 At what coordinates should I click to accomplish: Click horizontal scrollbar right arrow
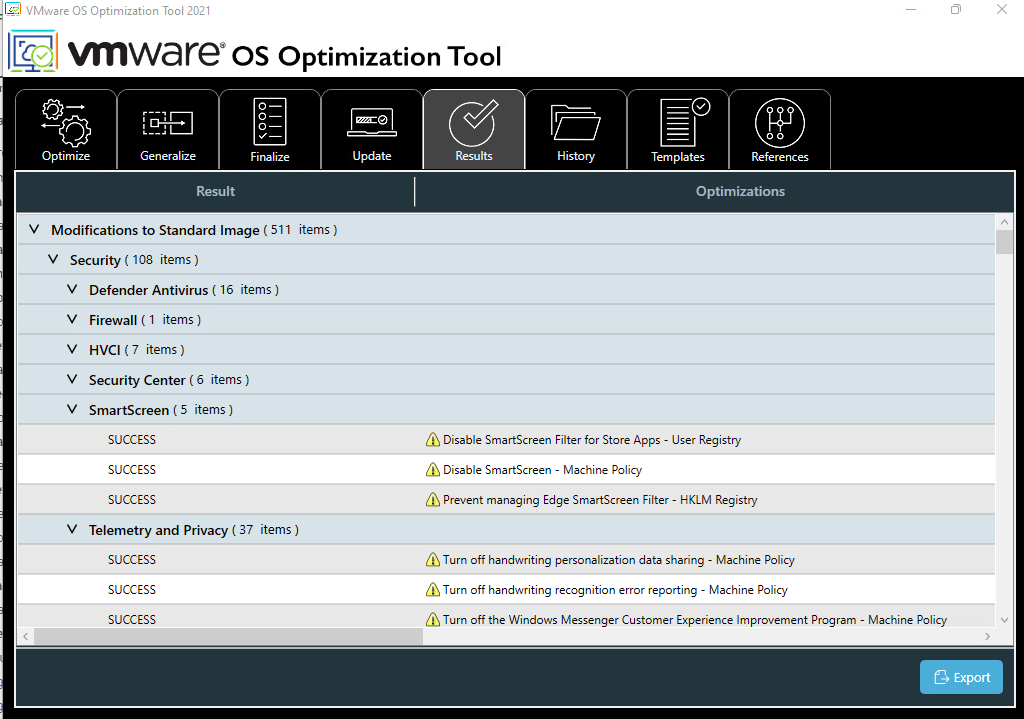coord(987,636)
